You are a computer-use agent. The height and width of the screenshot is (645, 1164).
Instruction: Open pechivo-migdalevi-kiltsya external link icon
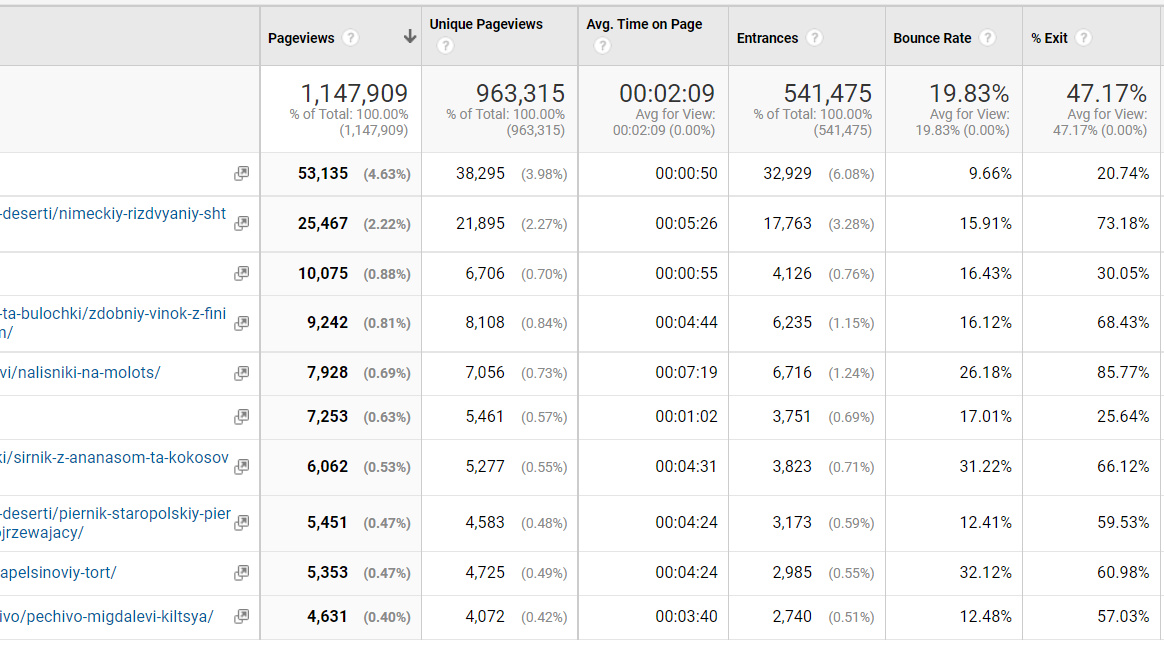(241, 617)
